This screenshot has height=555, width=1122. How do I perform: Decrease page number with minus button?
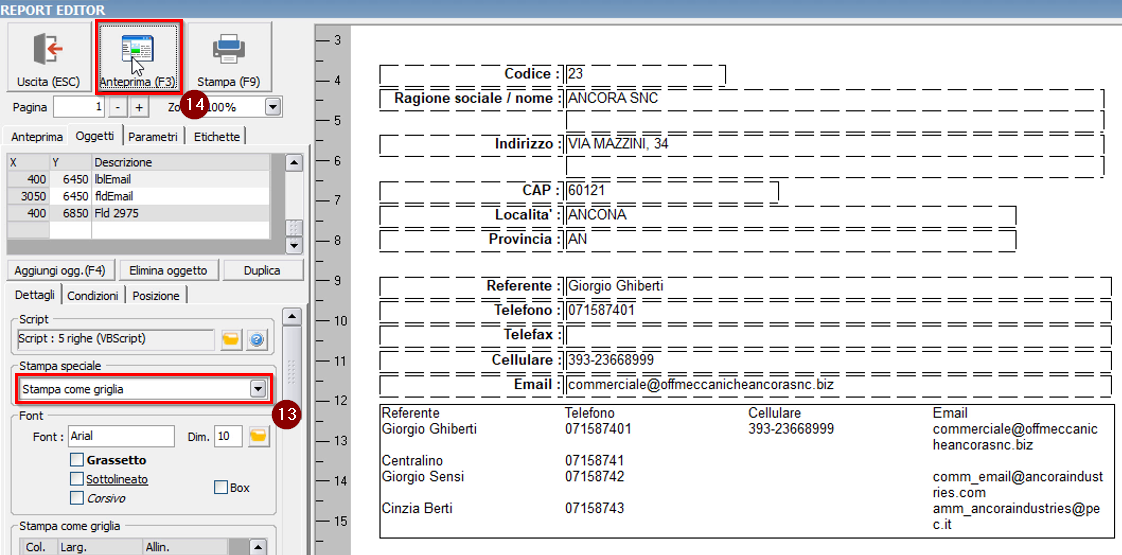pos(117,107)
